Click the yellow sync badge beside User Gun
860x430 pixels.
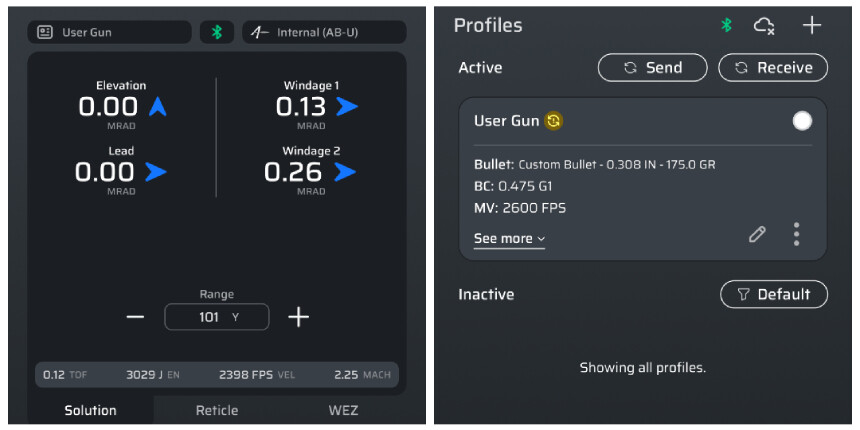click(x=553, y=121)
